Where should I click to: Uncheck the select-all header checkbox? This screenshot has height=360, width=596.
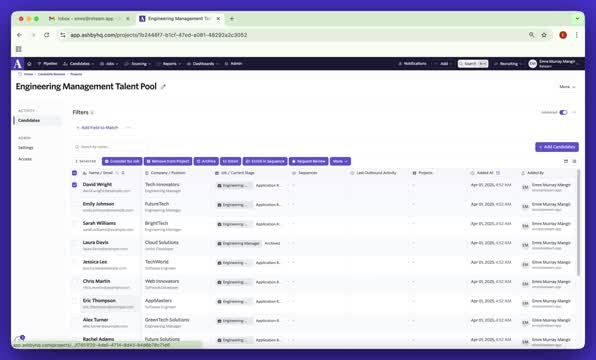click(x=74, y=173)
